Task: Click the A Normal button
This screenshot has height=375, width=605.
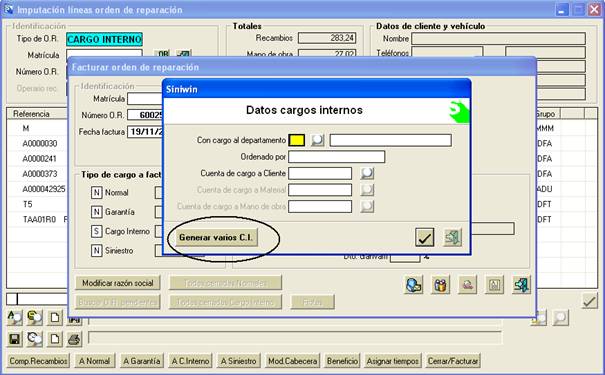Action: pos(95,361)
